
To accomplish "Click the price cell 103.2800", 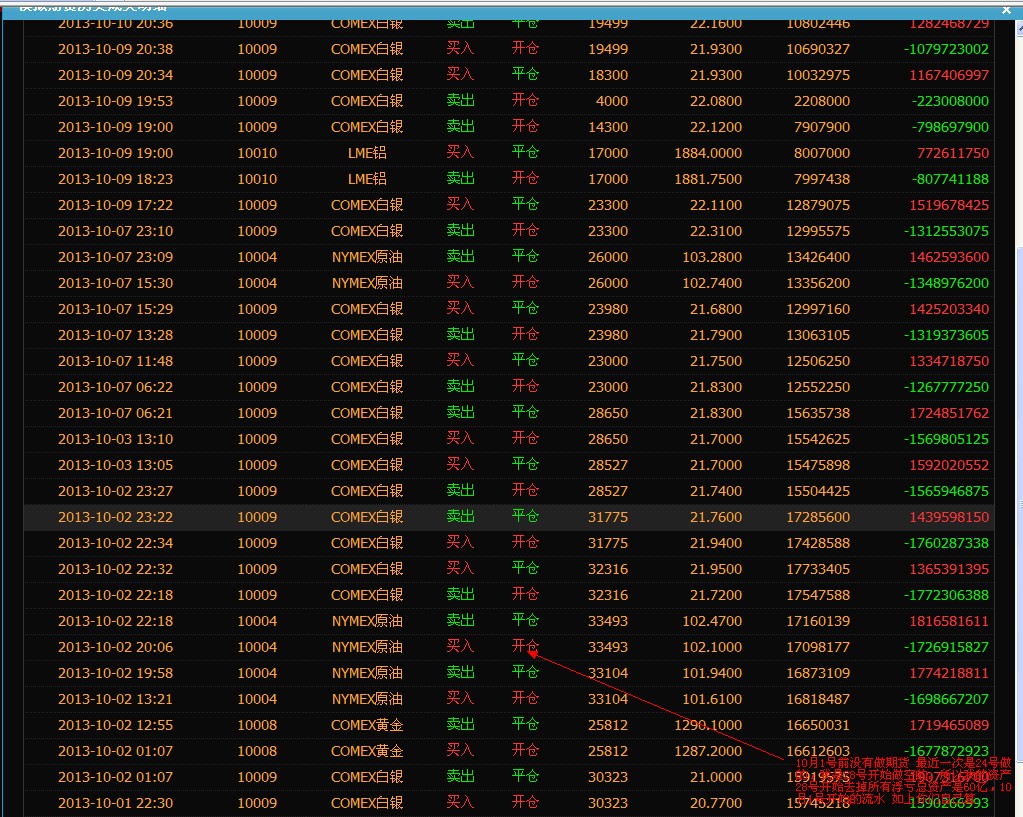I will coord(708,257).
